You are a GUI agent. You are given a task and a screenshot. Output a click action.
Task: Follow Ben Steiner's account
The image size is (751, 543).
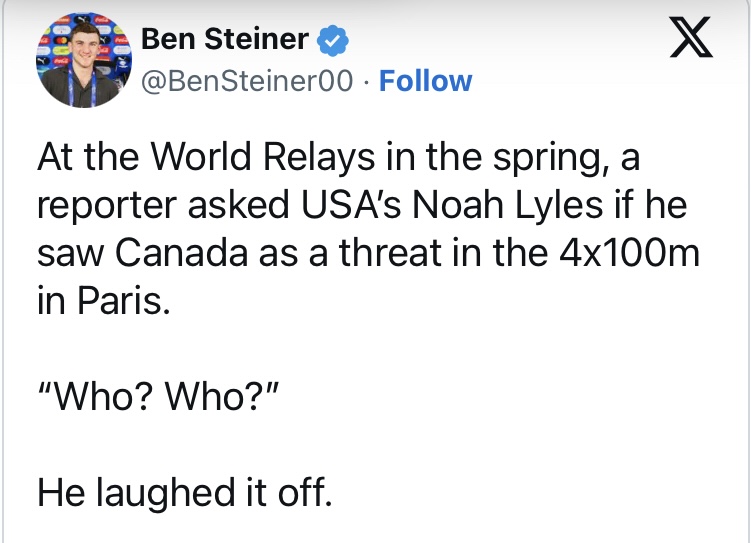tap(426, 81)
